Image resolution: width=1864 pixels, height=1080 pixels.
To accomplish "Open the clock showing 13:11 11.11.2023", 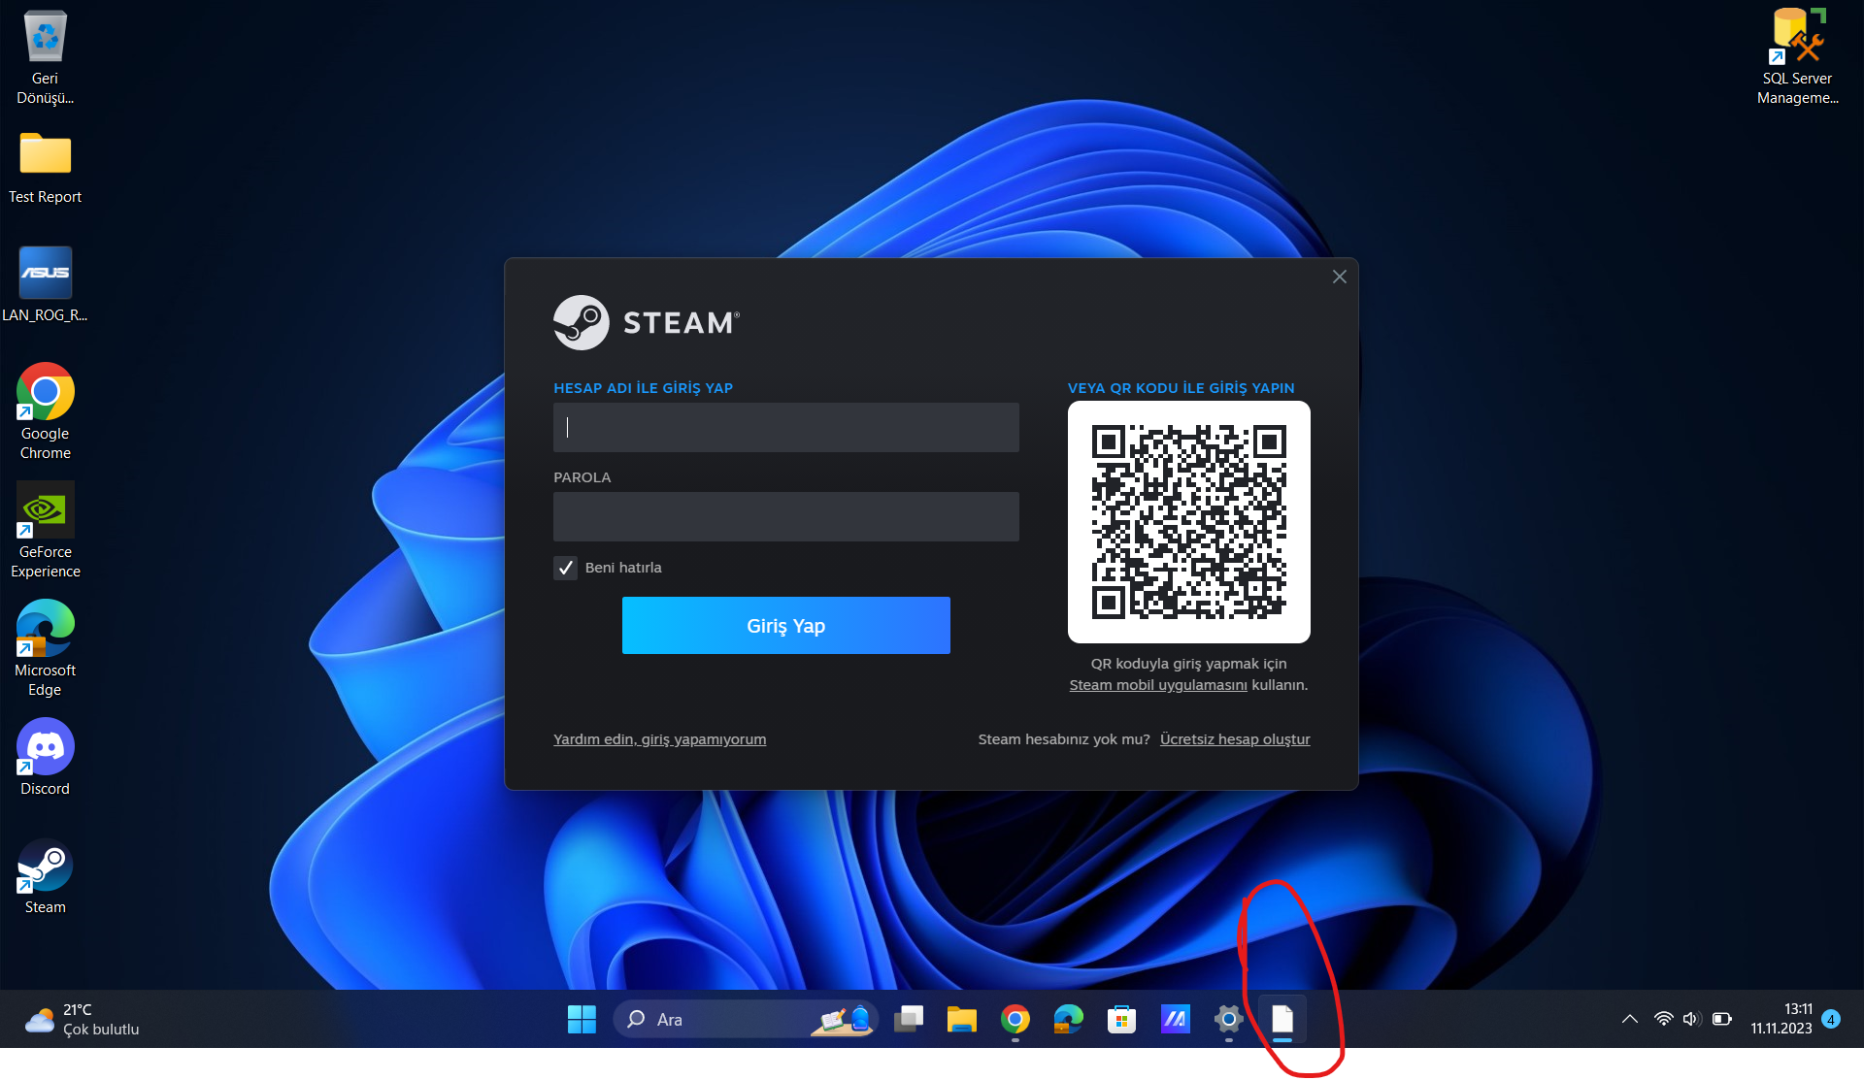I will click(1781, 1019).
